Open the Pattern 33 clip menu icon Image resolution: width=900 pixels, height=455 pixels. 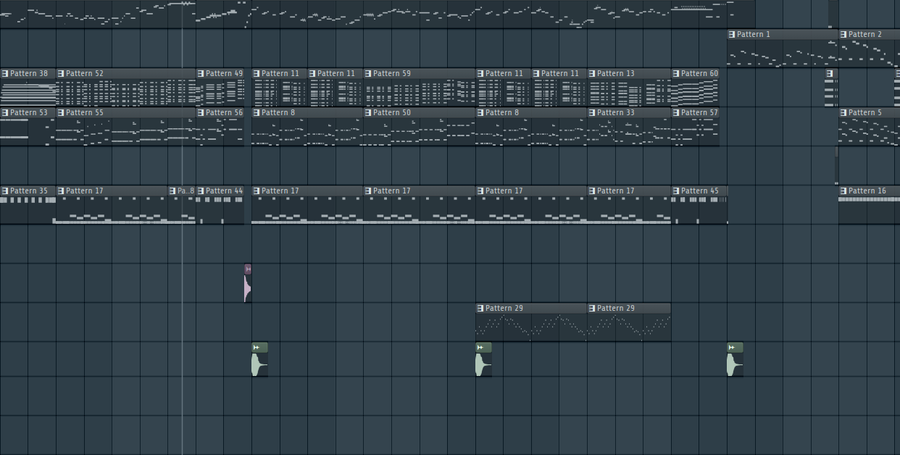pyautogui.click(x=592, y=112)
